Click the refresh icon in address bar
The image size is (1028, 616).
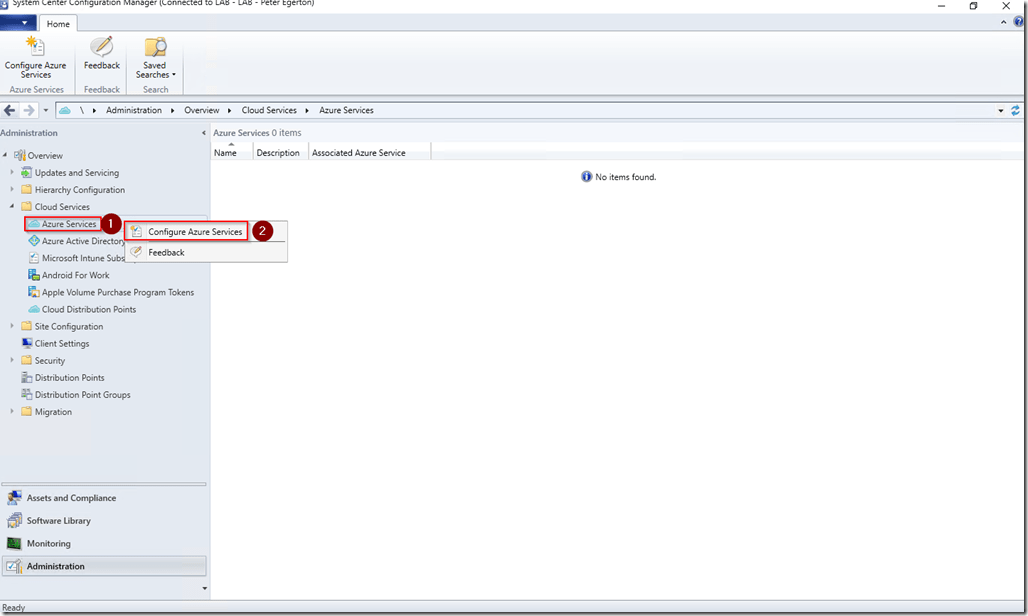click(x=1016, y=110)
